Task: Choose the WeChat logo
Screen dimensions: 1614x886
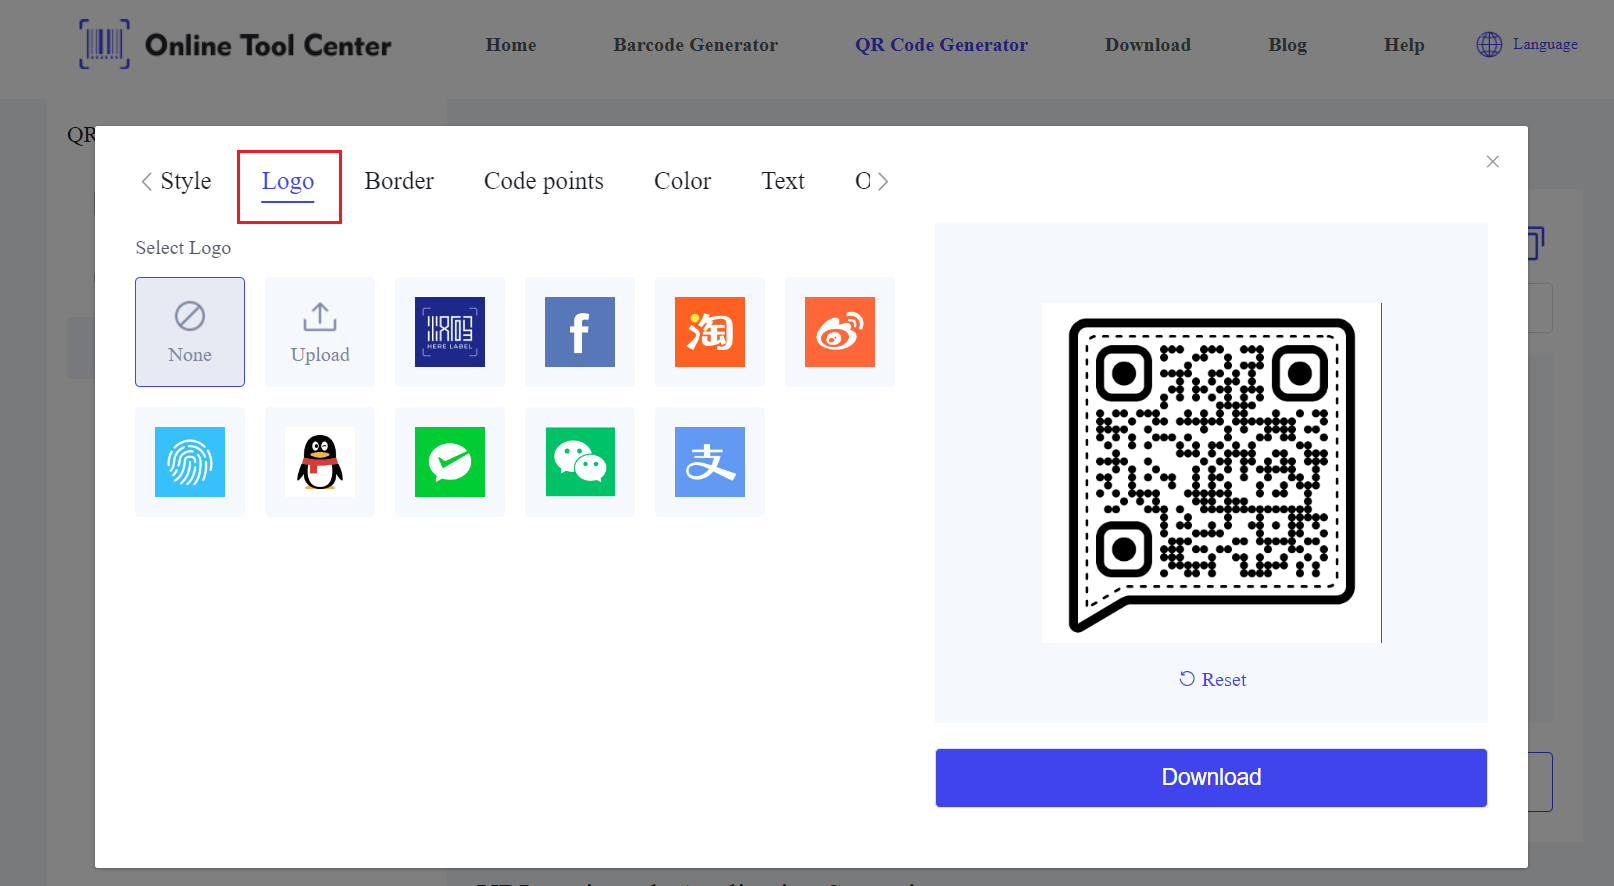Action: [580, 462]
